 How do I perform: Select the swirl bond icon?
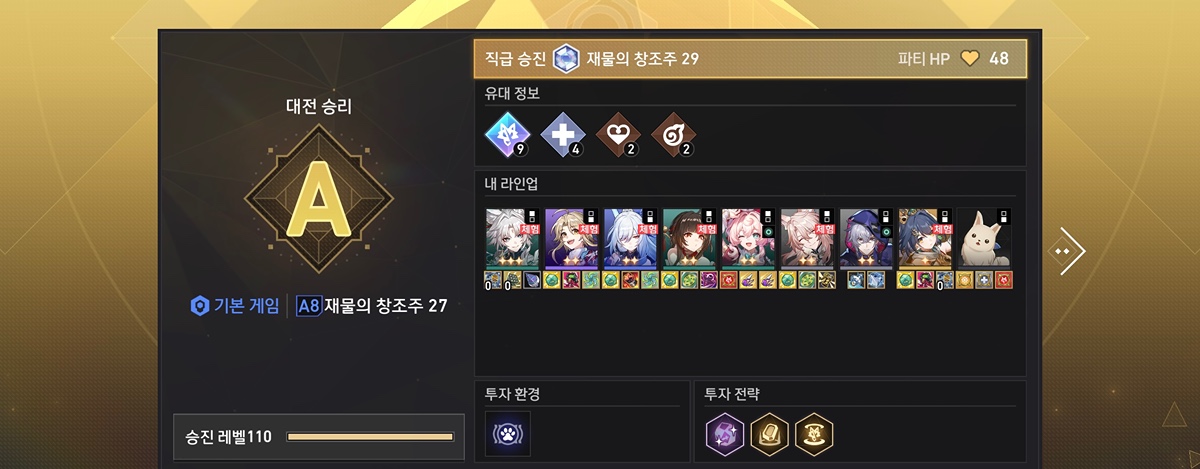click(670, 135)
